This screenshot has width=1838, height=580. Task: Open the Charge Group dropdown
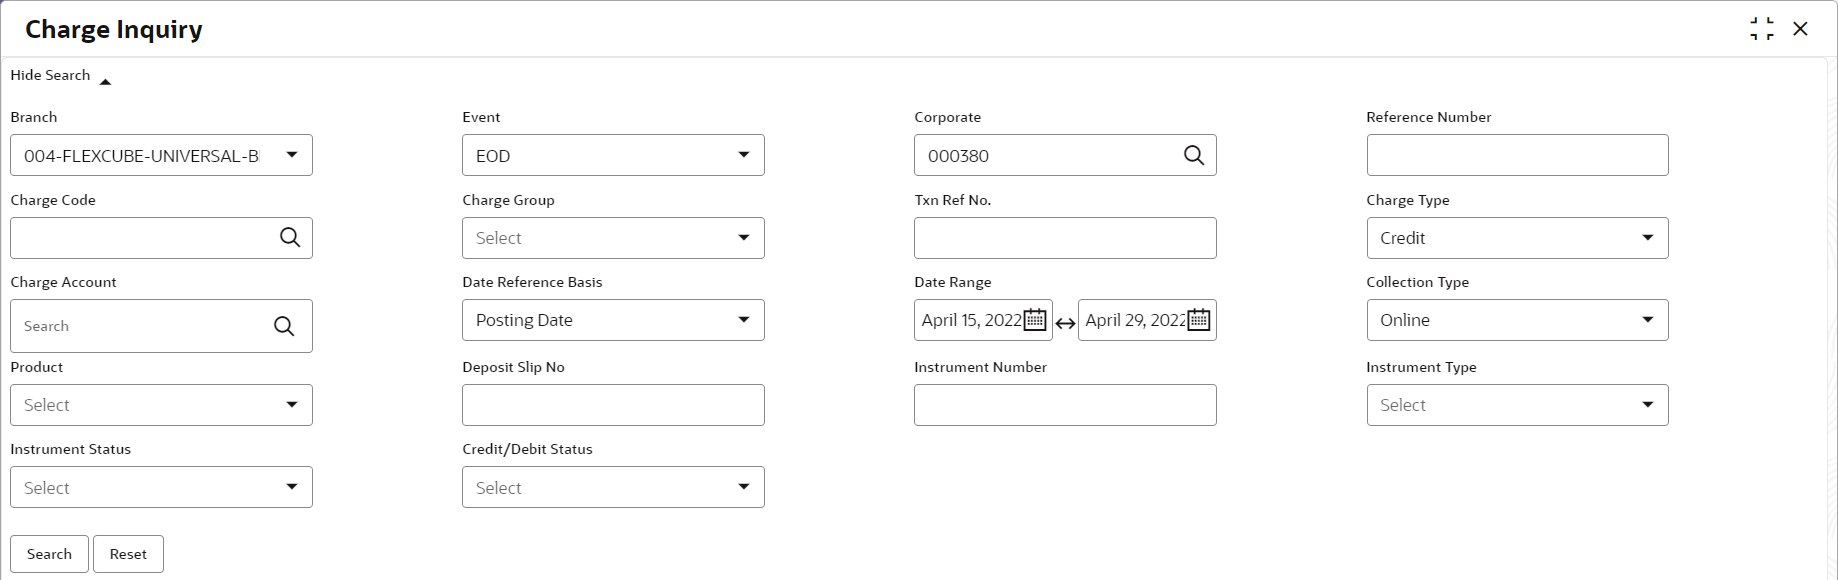[743, 238]
